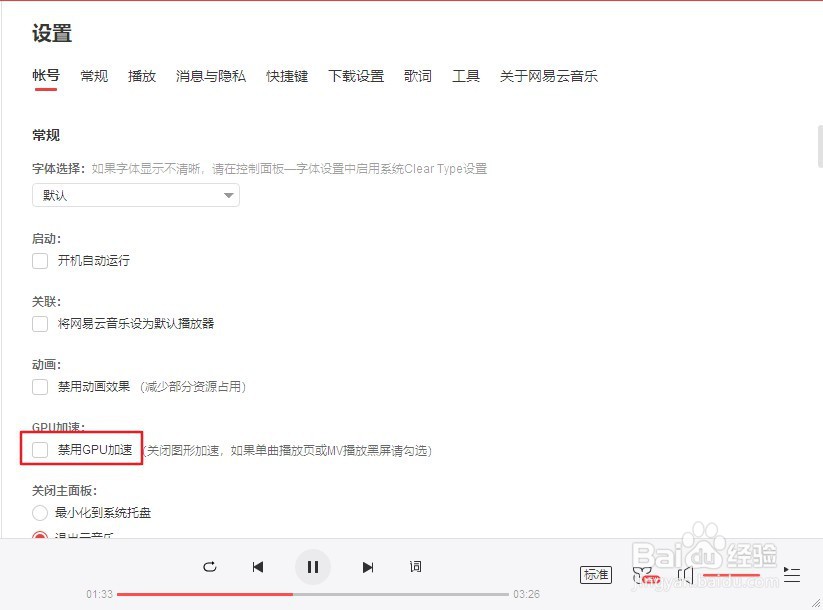Open 关于网易云音乐 tab

click(x=549, y=76)
